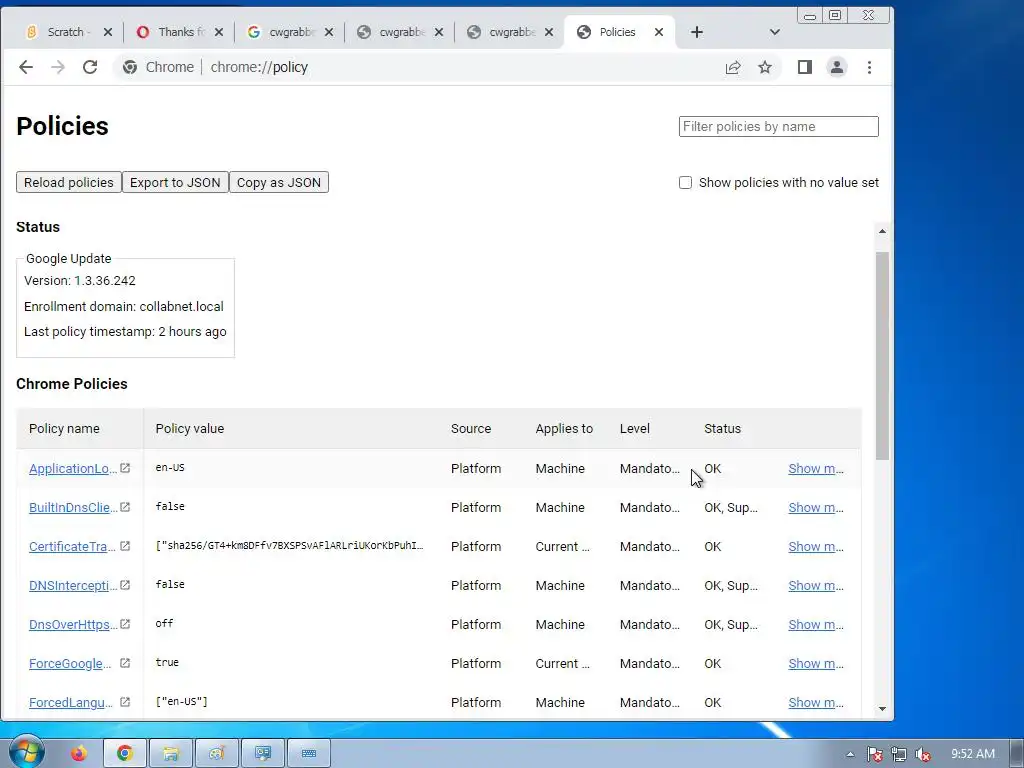
Task: Open the tab search dropdown chevron
Action: coord(775,32)
